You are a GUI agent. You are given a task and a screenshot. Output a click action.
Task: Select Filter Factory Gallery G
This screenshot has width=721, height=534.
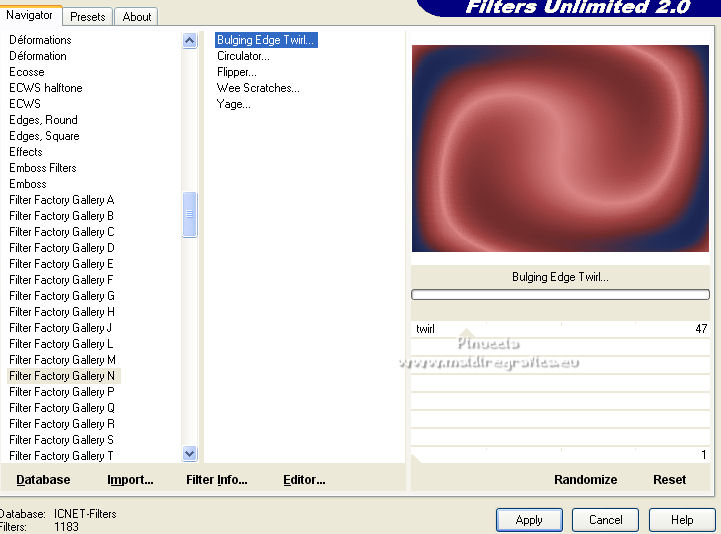tap(62, 296)
